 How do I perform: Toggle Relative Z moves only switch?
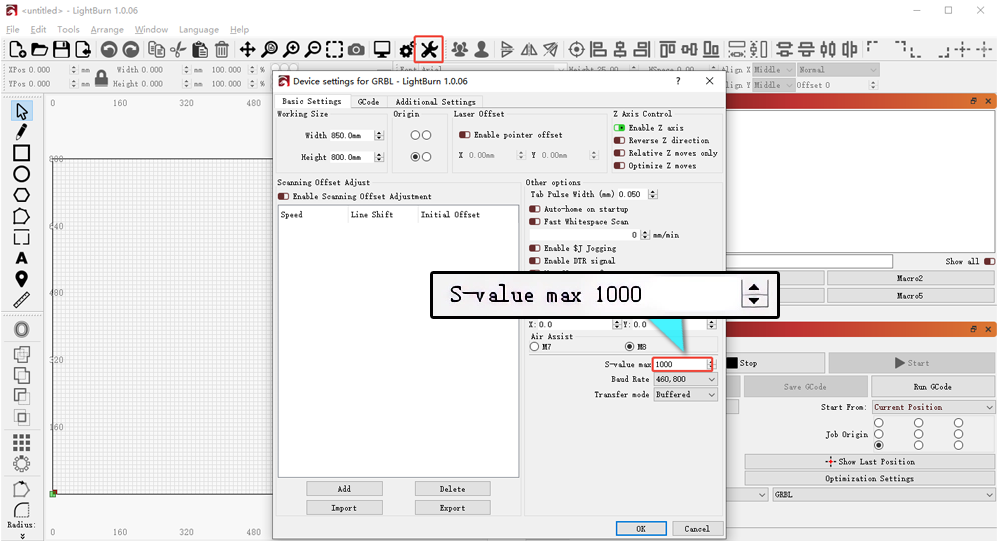619,153
